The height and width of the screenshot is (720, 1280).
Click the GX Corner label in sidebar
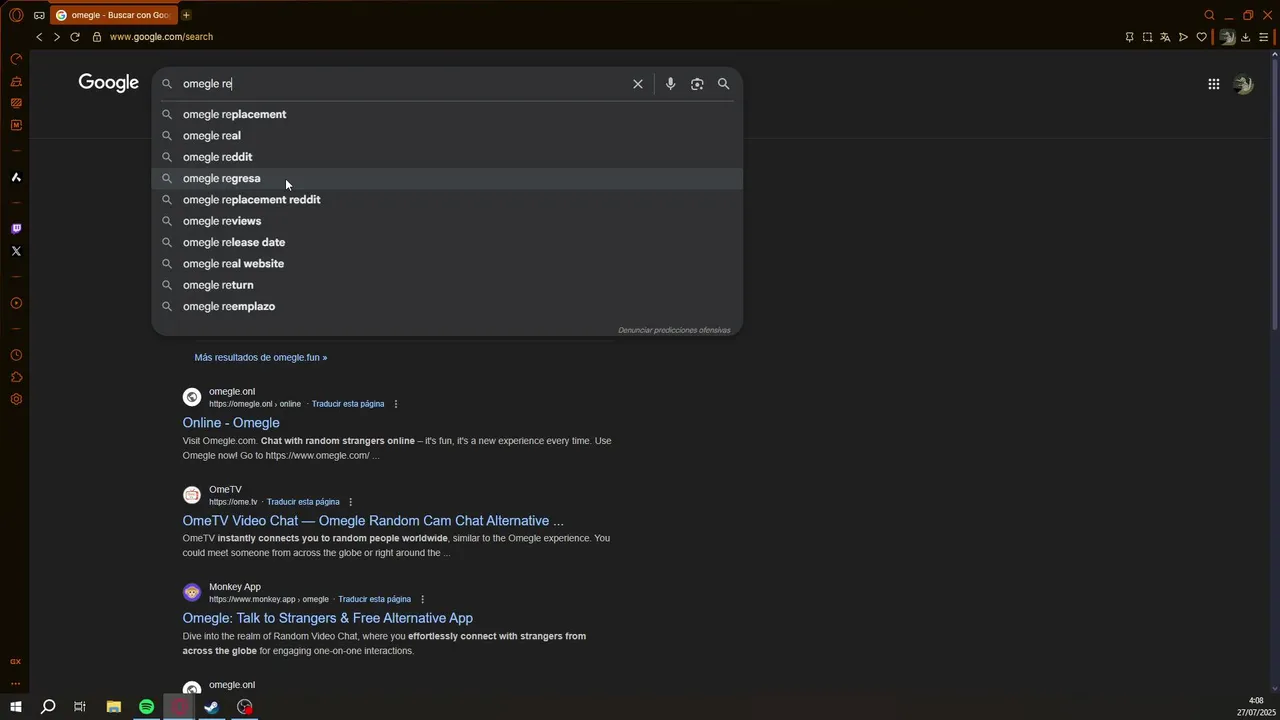point(16,661)
